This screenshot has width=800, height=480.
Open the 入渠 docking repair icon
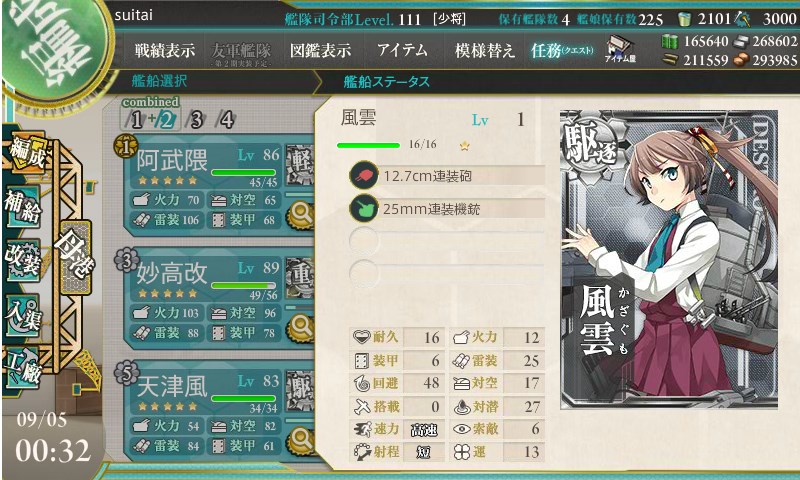coord(23,314)
